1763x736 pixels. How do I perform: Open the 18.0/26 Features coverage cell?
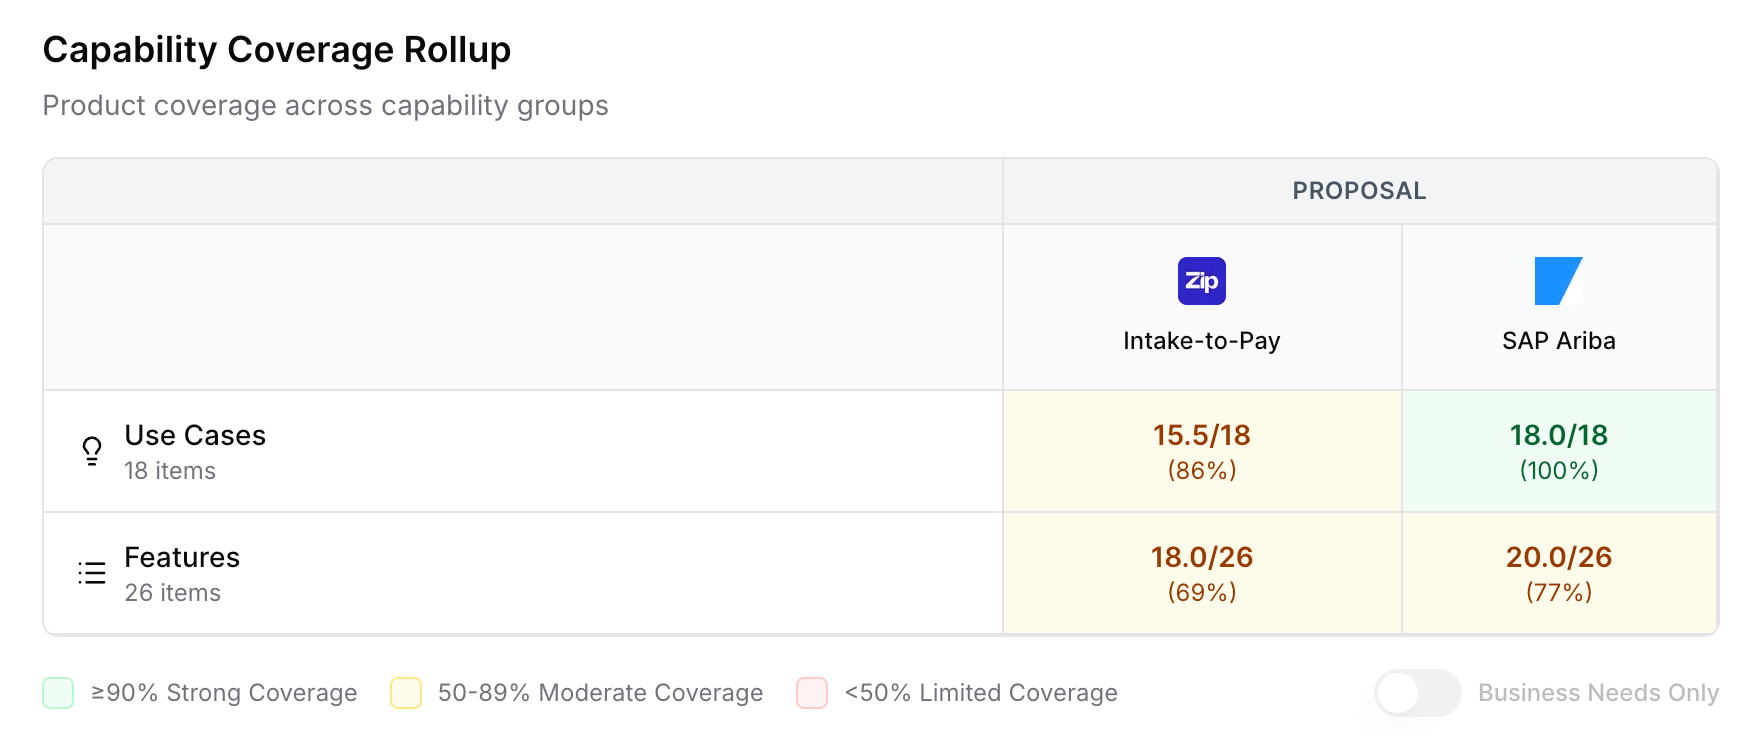1201,573
